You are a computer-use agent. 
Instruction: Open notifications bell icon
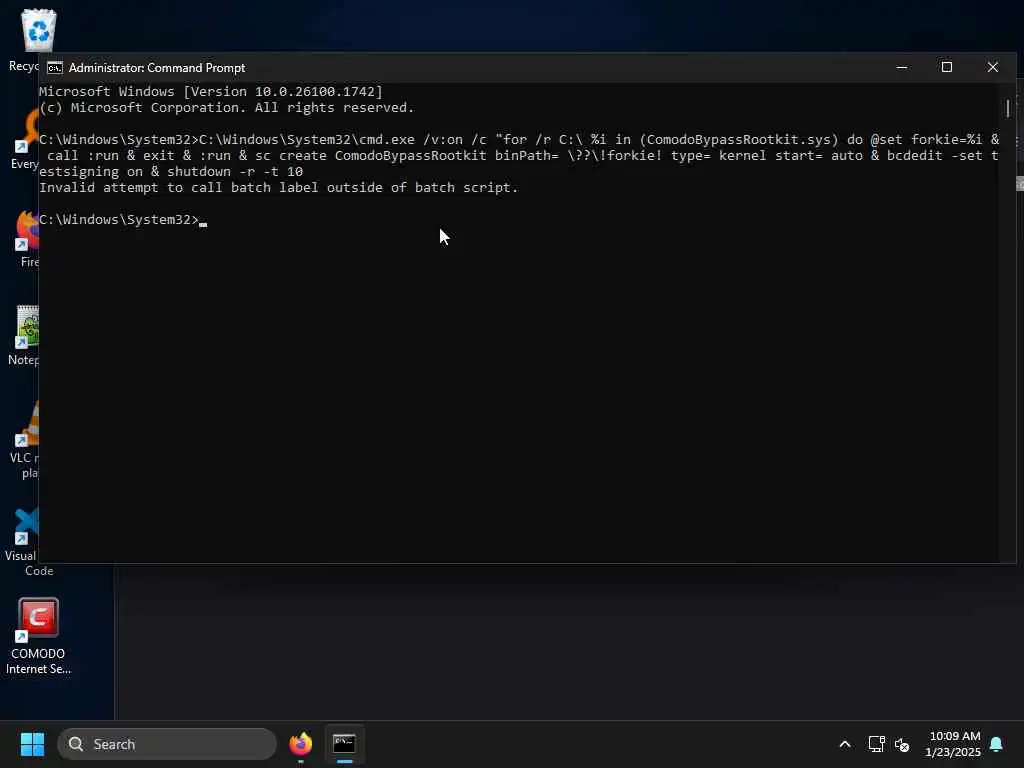tap(996, 744)
